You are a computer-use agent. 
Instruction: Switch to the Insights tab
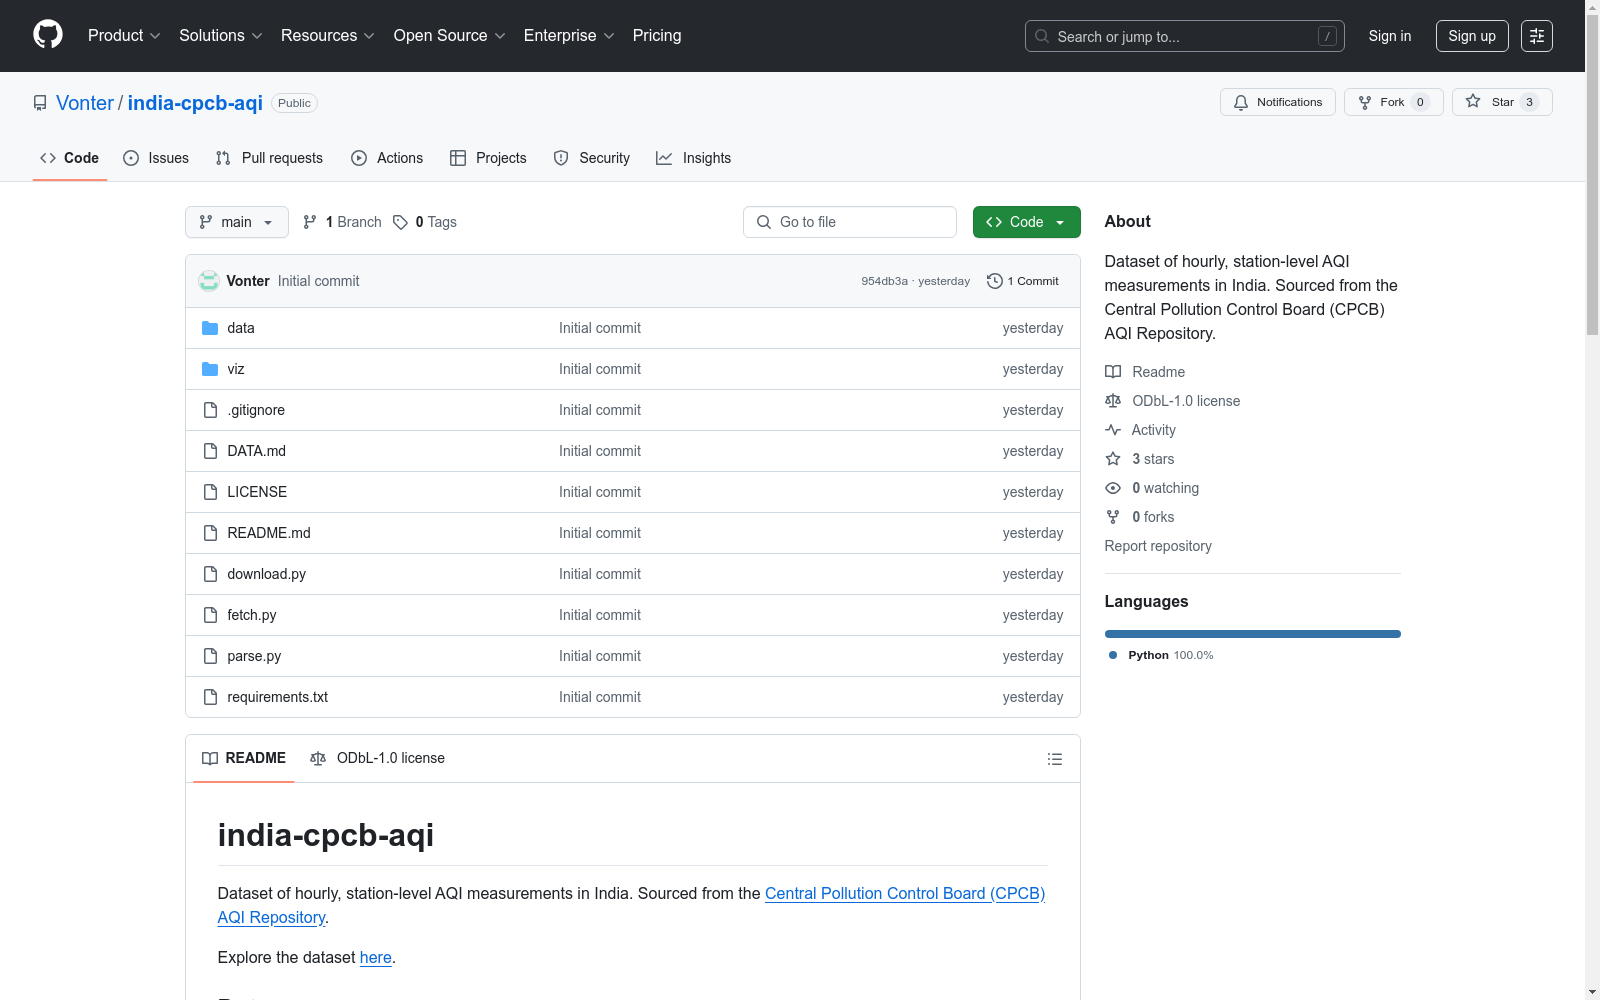[694, 158]
